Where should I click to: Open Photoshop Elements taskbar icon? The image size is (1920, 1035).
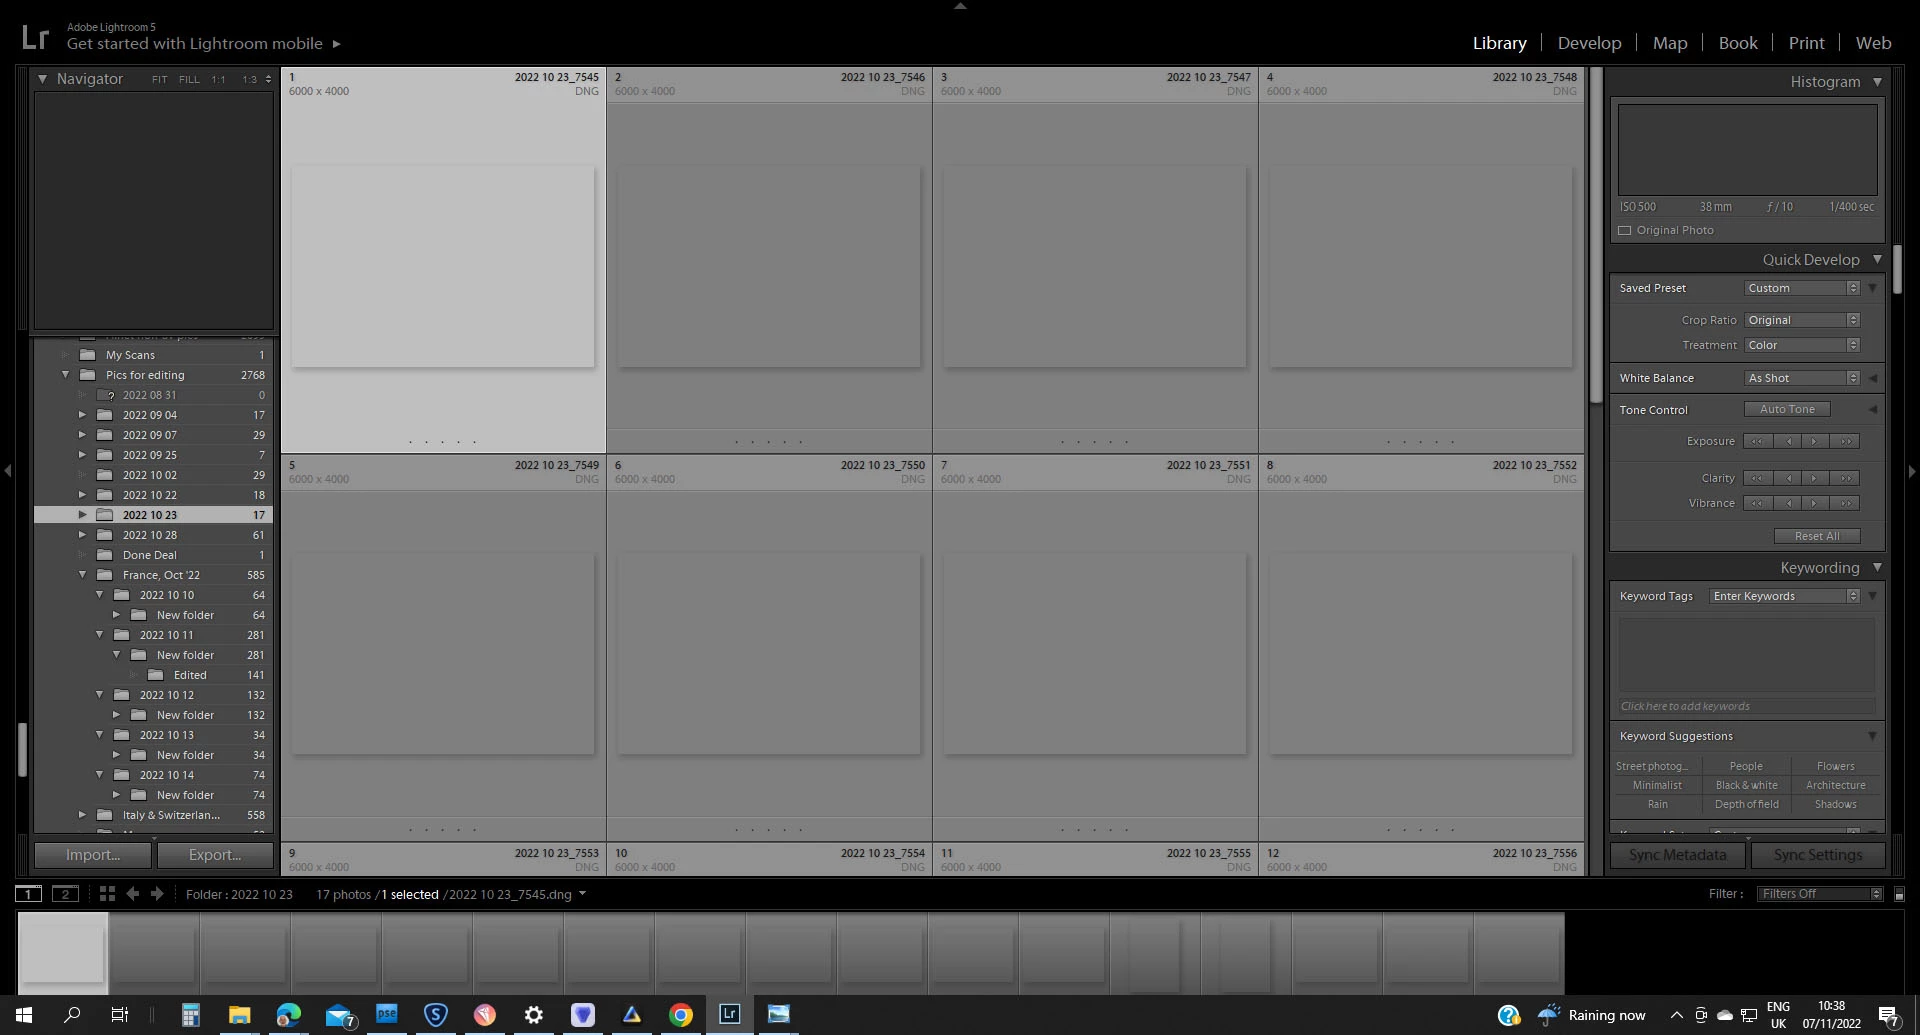click(387, 1015)
